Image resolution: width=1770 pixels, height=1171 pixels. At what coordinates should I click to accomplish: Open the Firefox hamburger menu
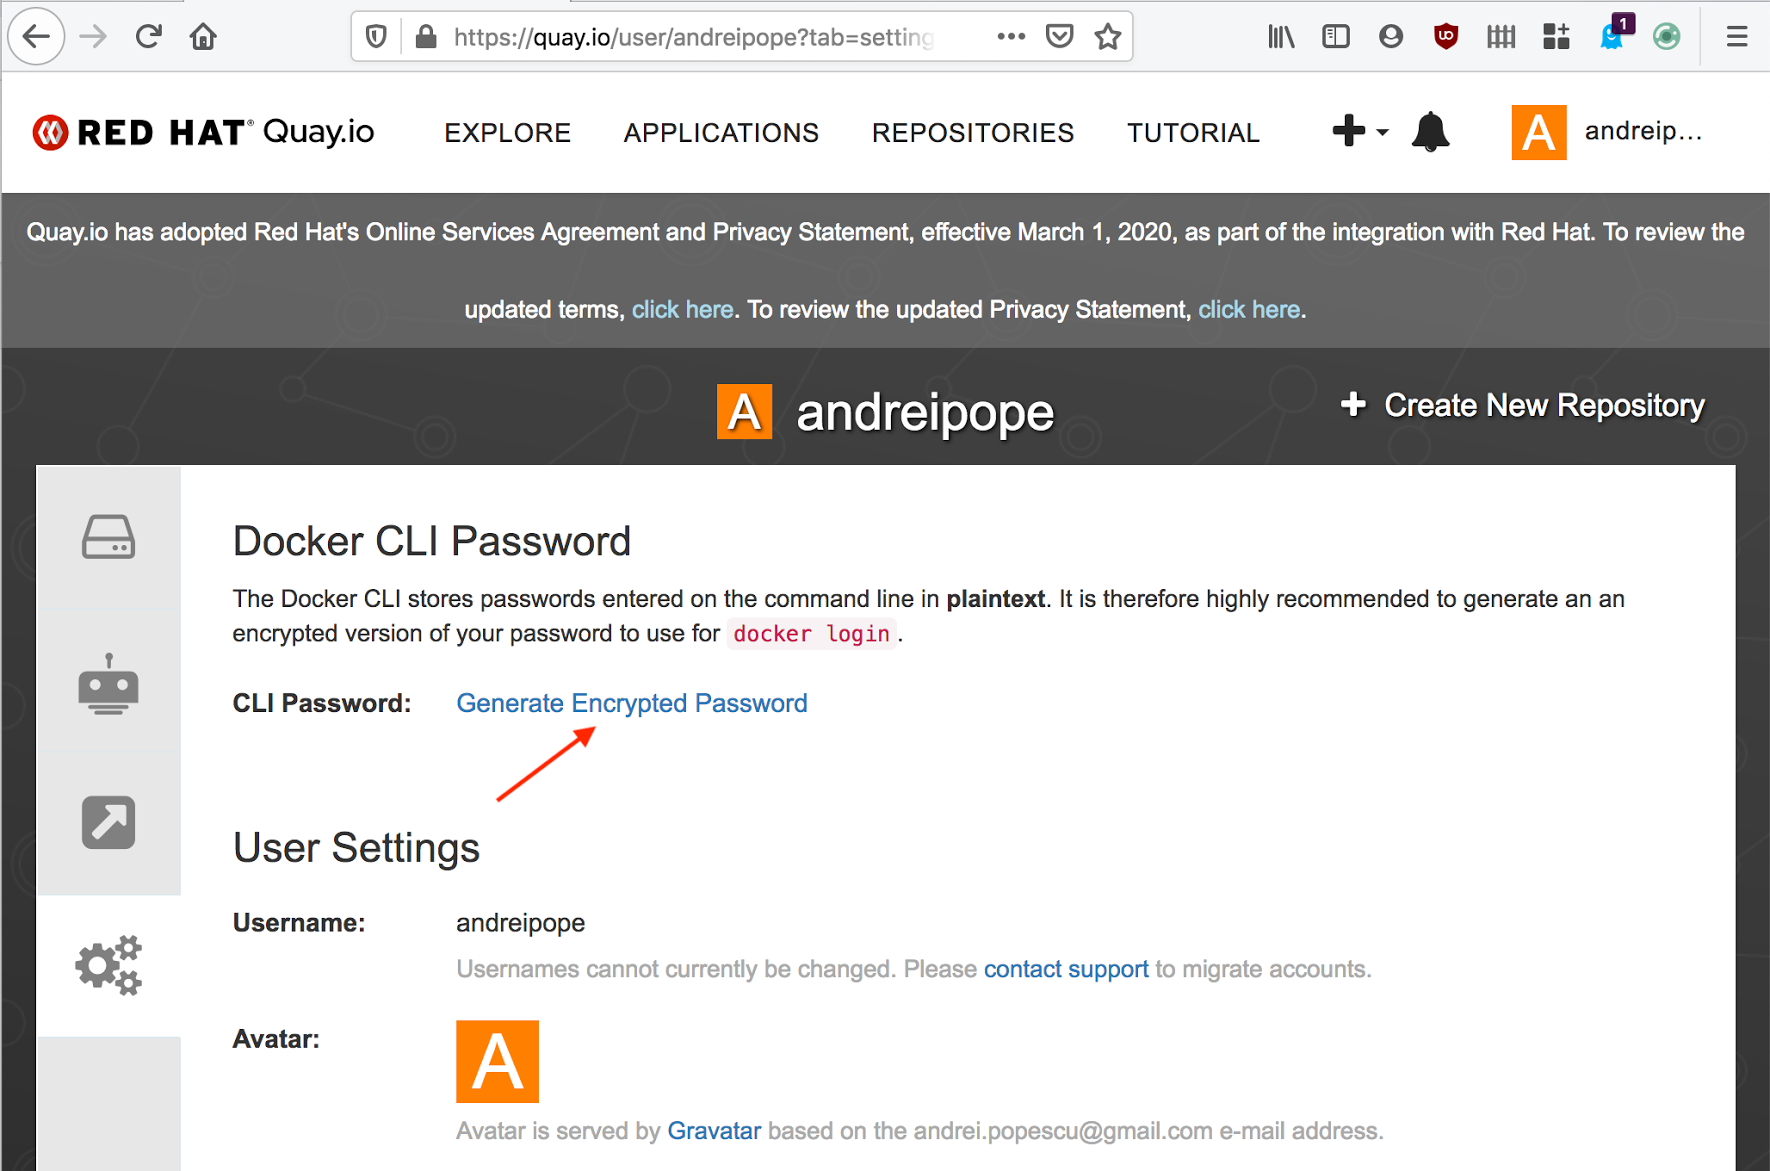coord(1737,37)
